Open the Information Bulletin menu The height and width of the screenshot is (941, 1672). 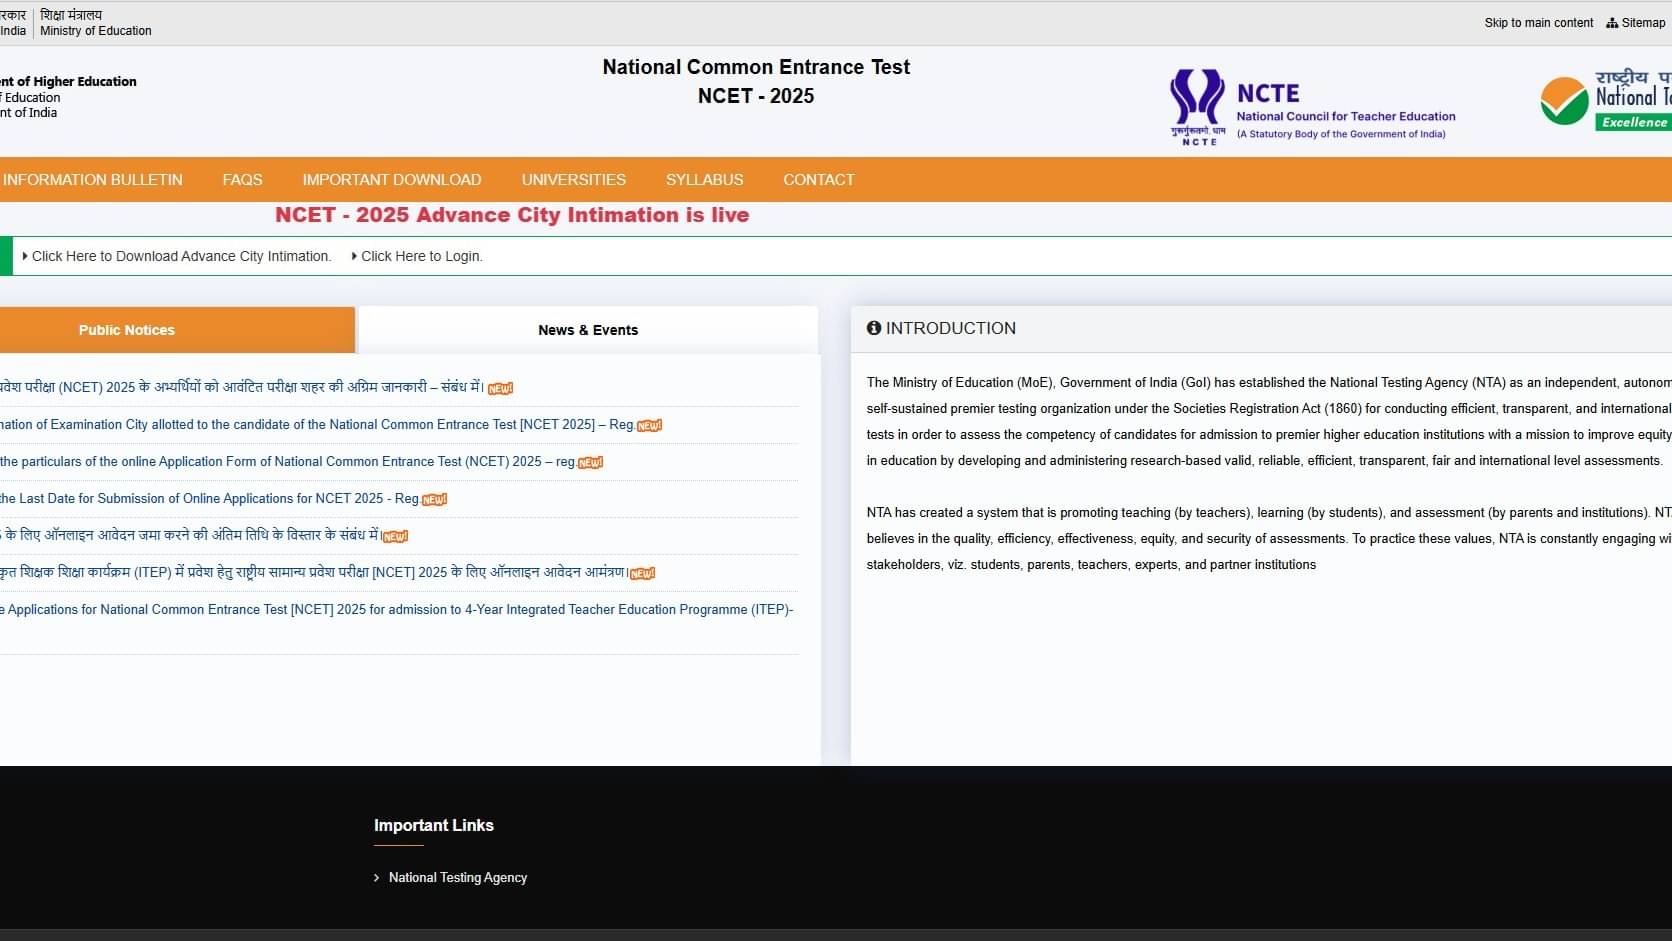point(93,180)
